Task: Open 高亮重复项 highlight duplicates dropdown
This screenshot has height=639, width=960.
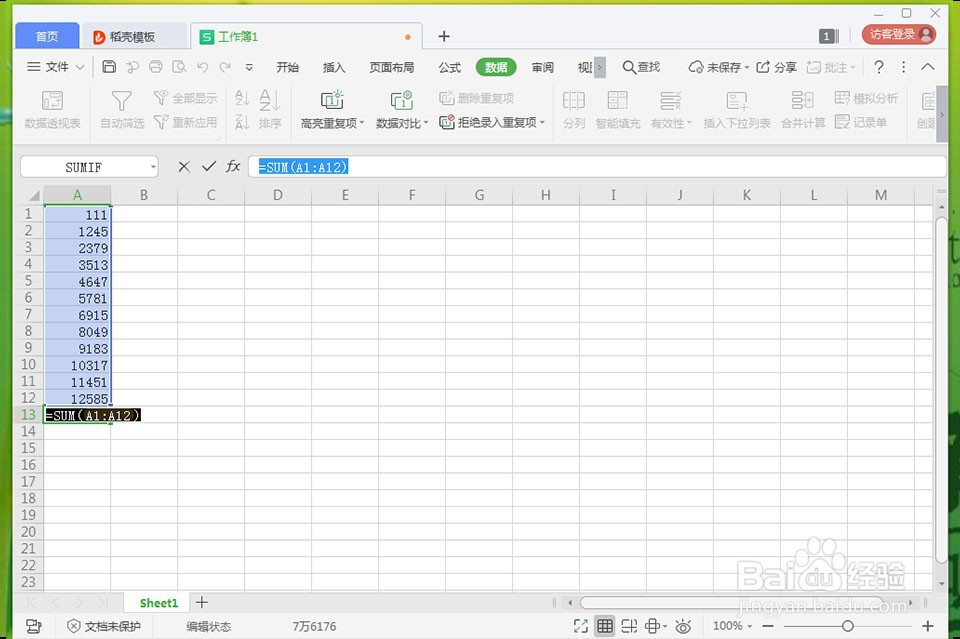Action: point(332,110)
